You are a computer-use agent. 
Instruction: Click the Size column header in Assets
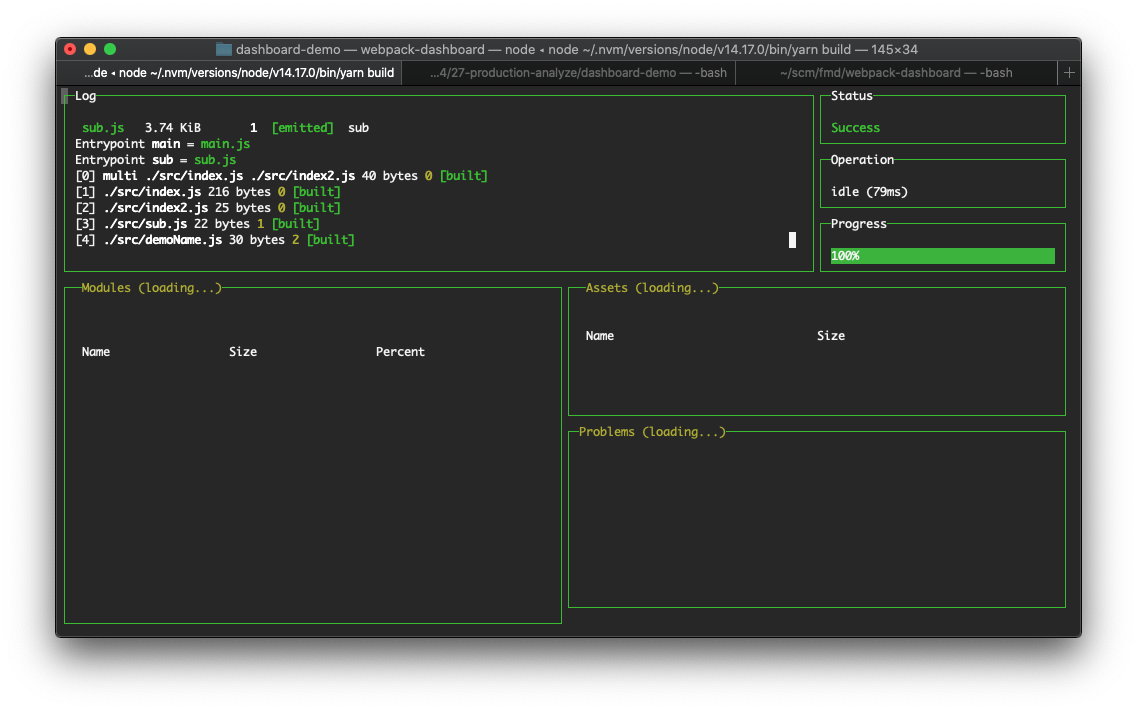click(x=831, y=335)
